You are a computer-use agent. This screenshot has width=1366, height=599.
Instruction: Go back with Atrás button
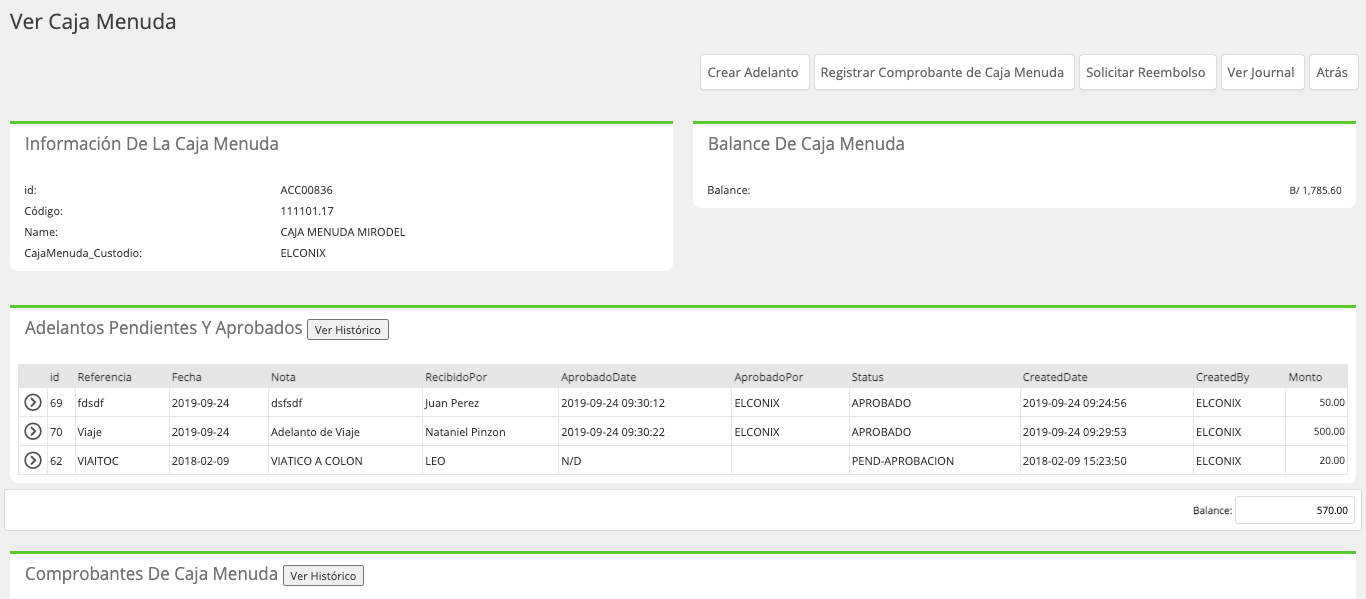click(1333, 72)
